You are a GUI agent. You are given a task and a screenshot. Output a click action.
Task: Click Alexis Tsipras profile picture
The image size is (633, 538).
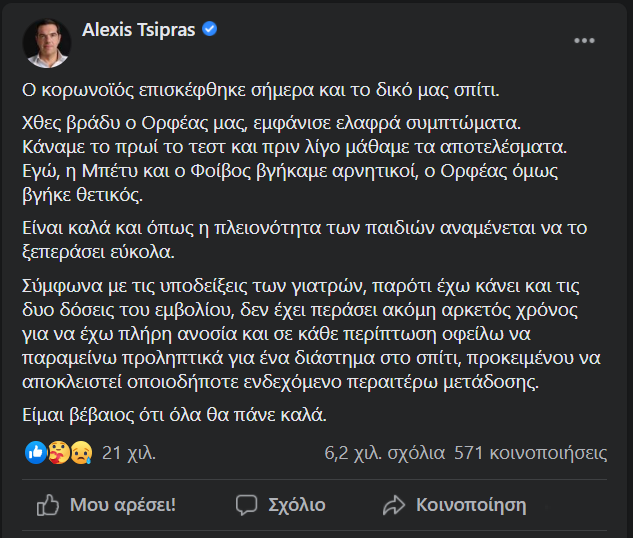tap(47, 43)
